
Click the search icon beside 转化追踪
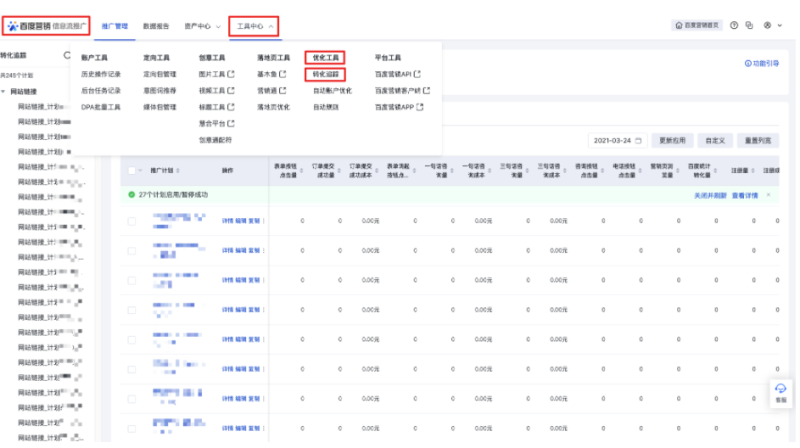(x=67, y=55)
